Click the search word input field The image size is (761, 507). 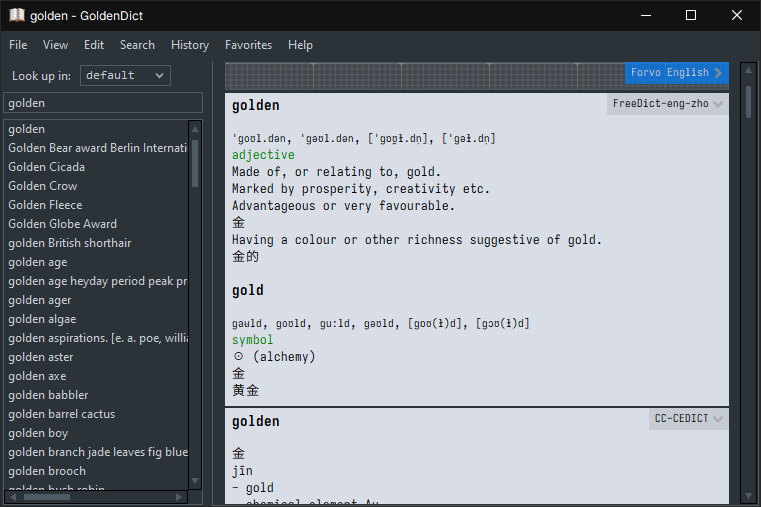coord(103,103)
